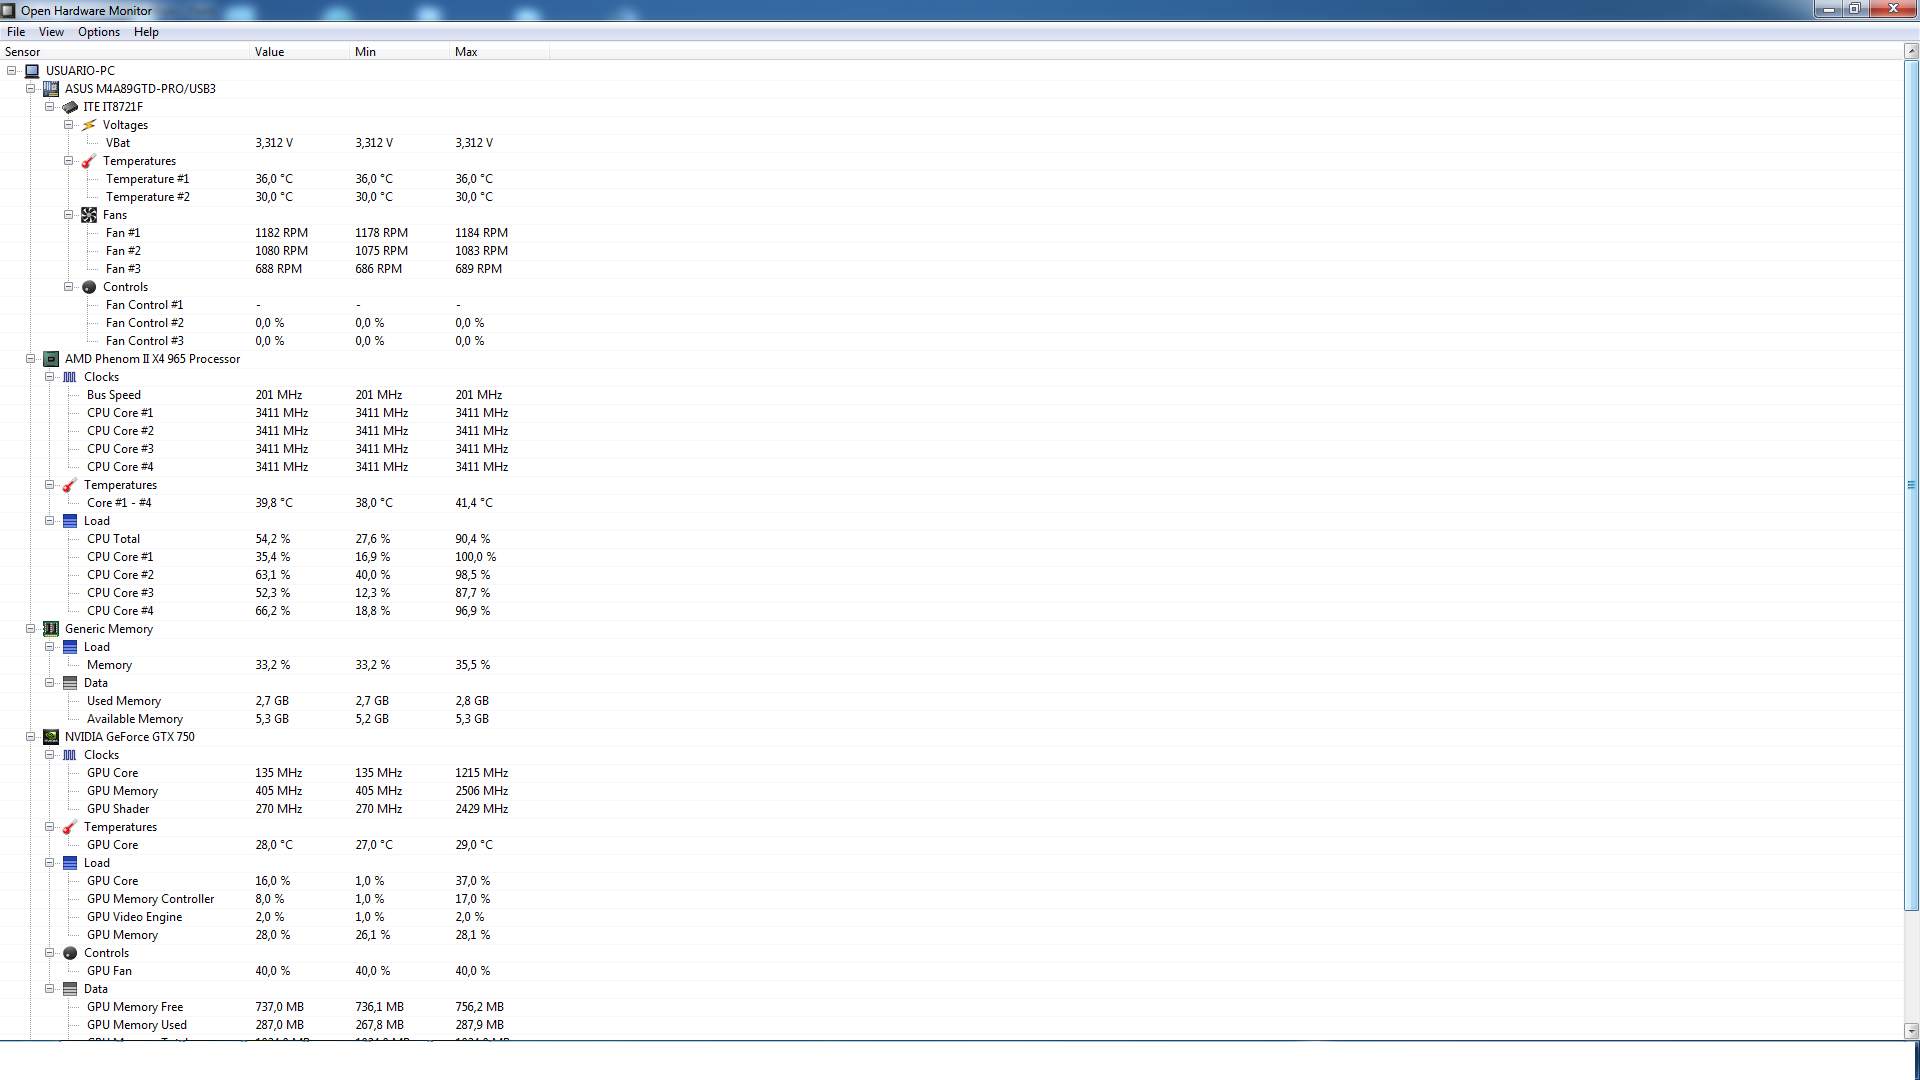This screenshot has height=1080, width=1920.
Task: Collapse the AMD Phenom II X4 965 Processor node
Action: 31,359
